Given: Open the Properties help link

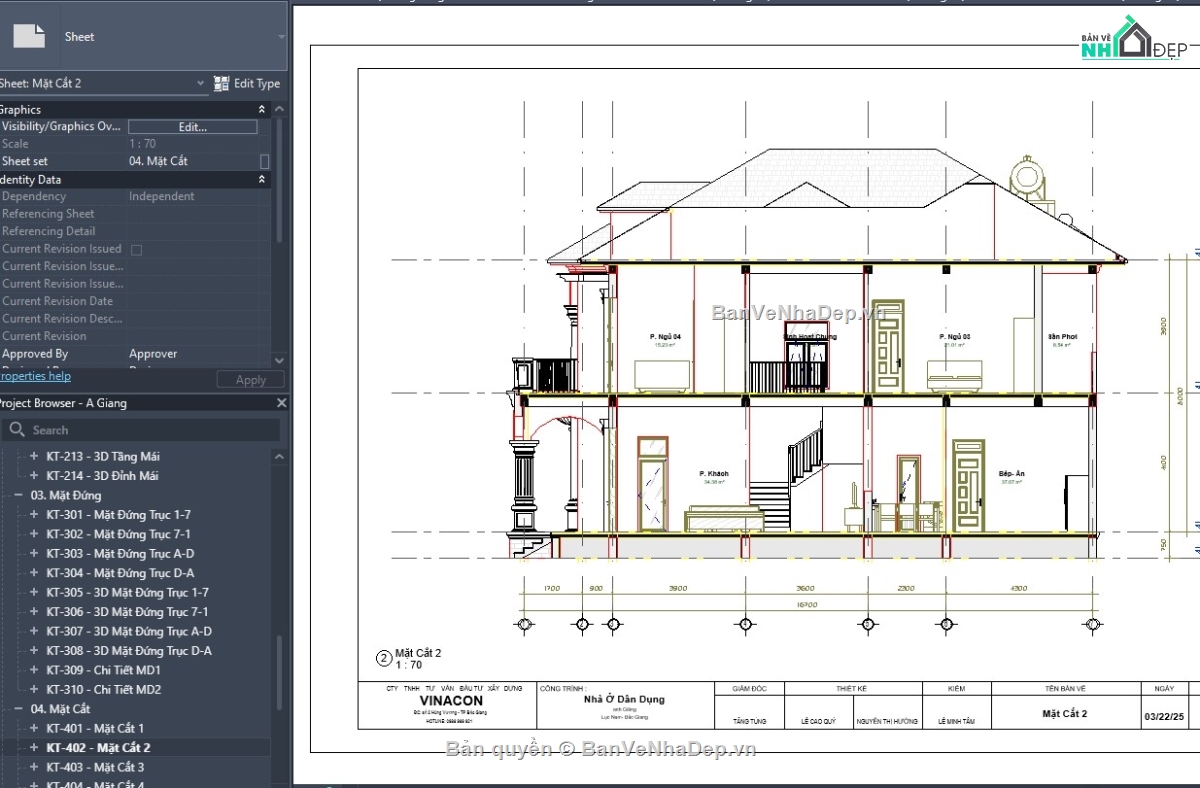Looking at the screenshot, I should 35,376.
